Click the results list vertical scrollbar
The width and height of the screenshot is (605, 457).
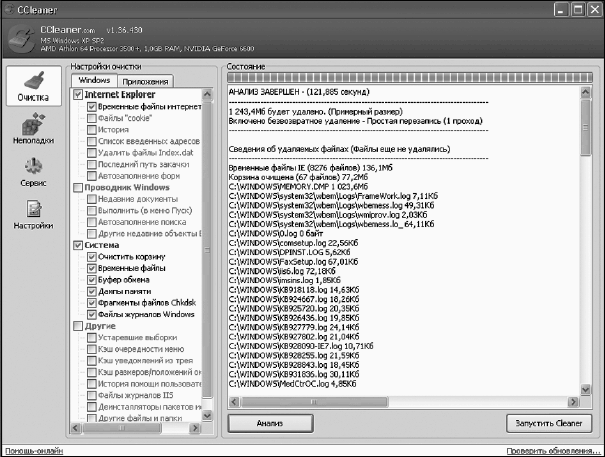(x=585, y=250)
